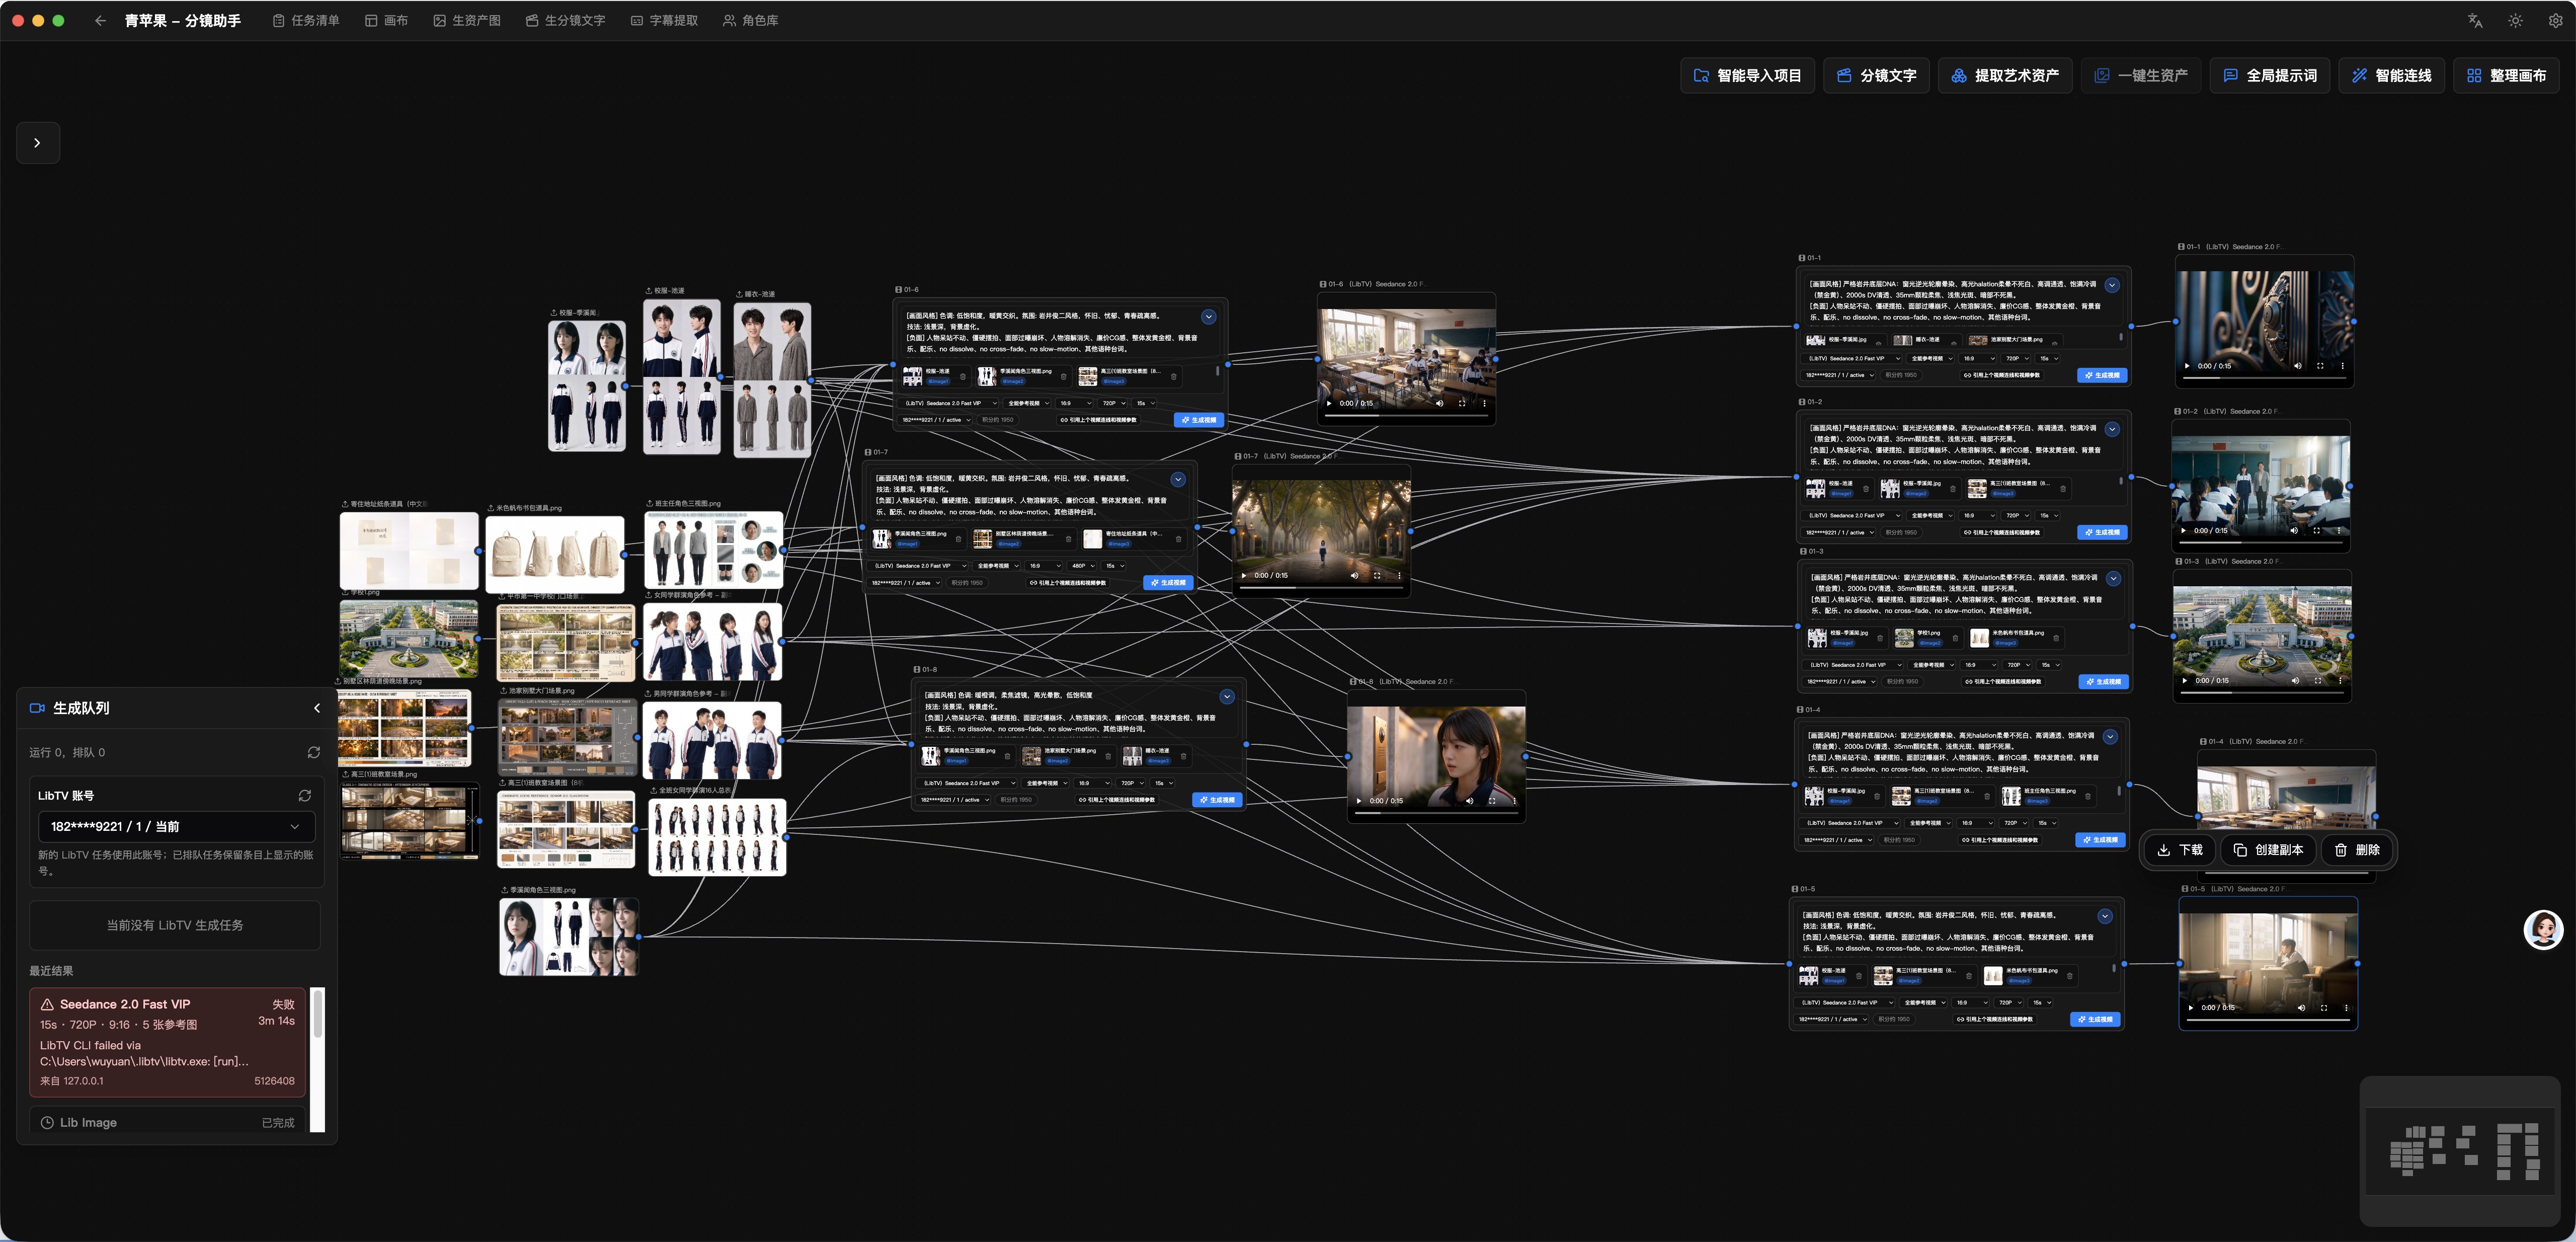The image size is (2576, 1242).
Task: Fullscreen the 01-8 video preview
Action: (x=1492, y=800)
